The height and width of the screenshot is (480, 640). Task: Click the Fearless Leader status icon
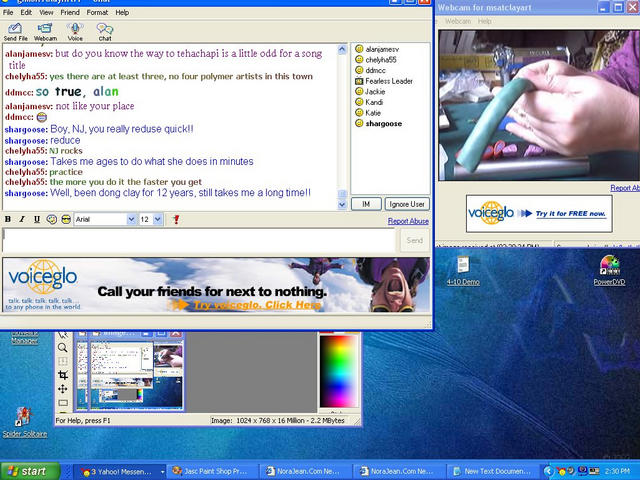[x=359, y=81]
